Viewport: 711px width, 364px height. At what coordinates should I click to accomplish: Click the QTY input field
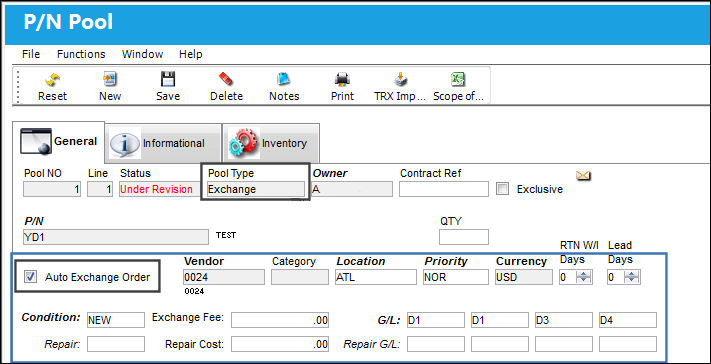tap(464, 237)
